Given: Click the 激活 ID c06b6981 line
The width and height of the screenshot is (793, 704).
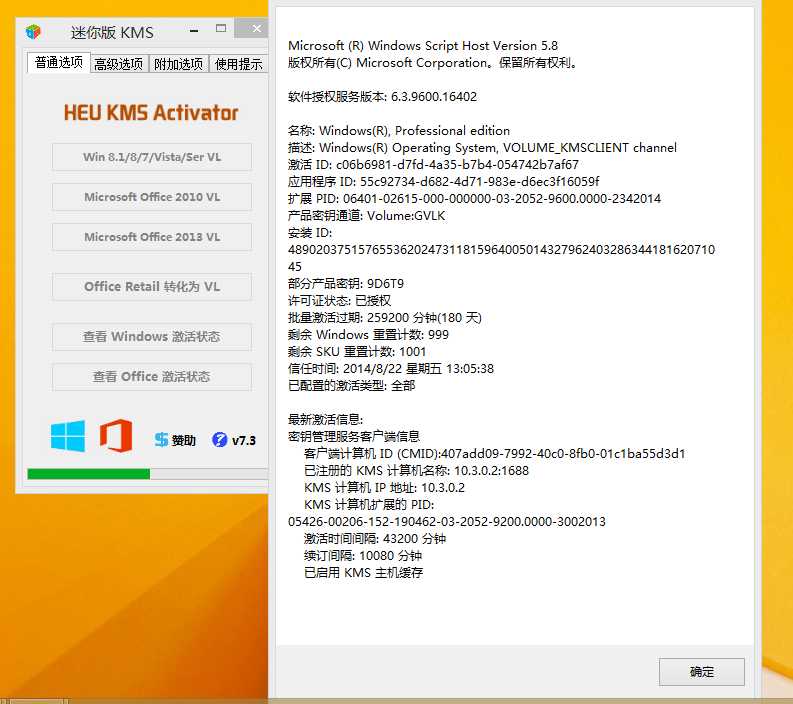Looking at the screenshot, I should point(433,164).
